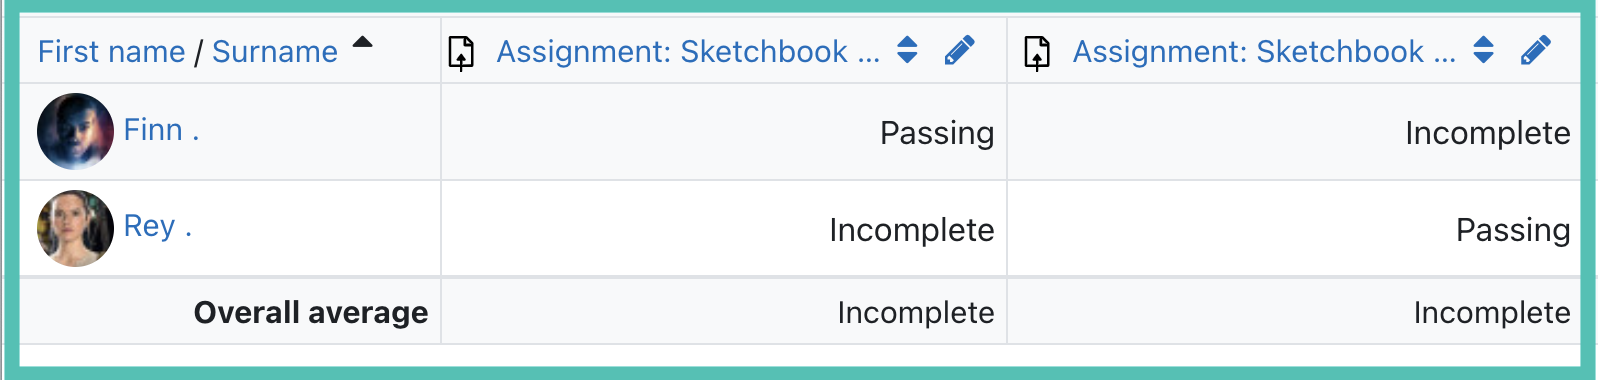The height and width of the screenshot is (380, 1598).
Task: Click second Sketchbook column assignment file icon
Action: pyautogui.click(x=1037, y=52)
